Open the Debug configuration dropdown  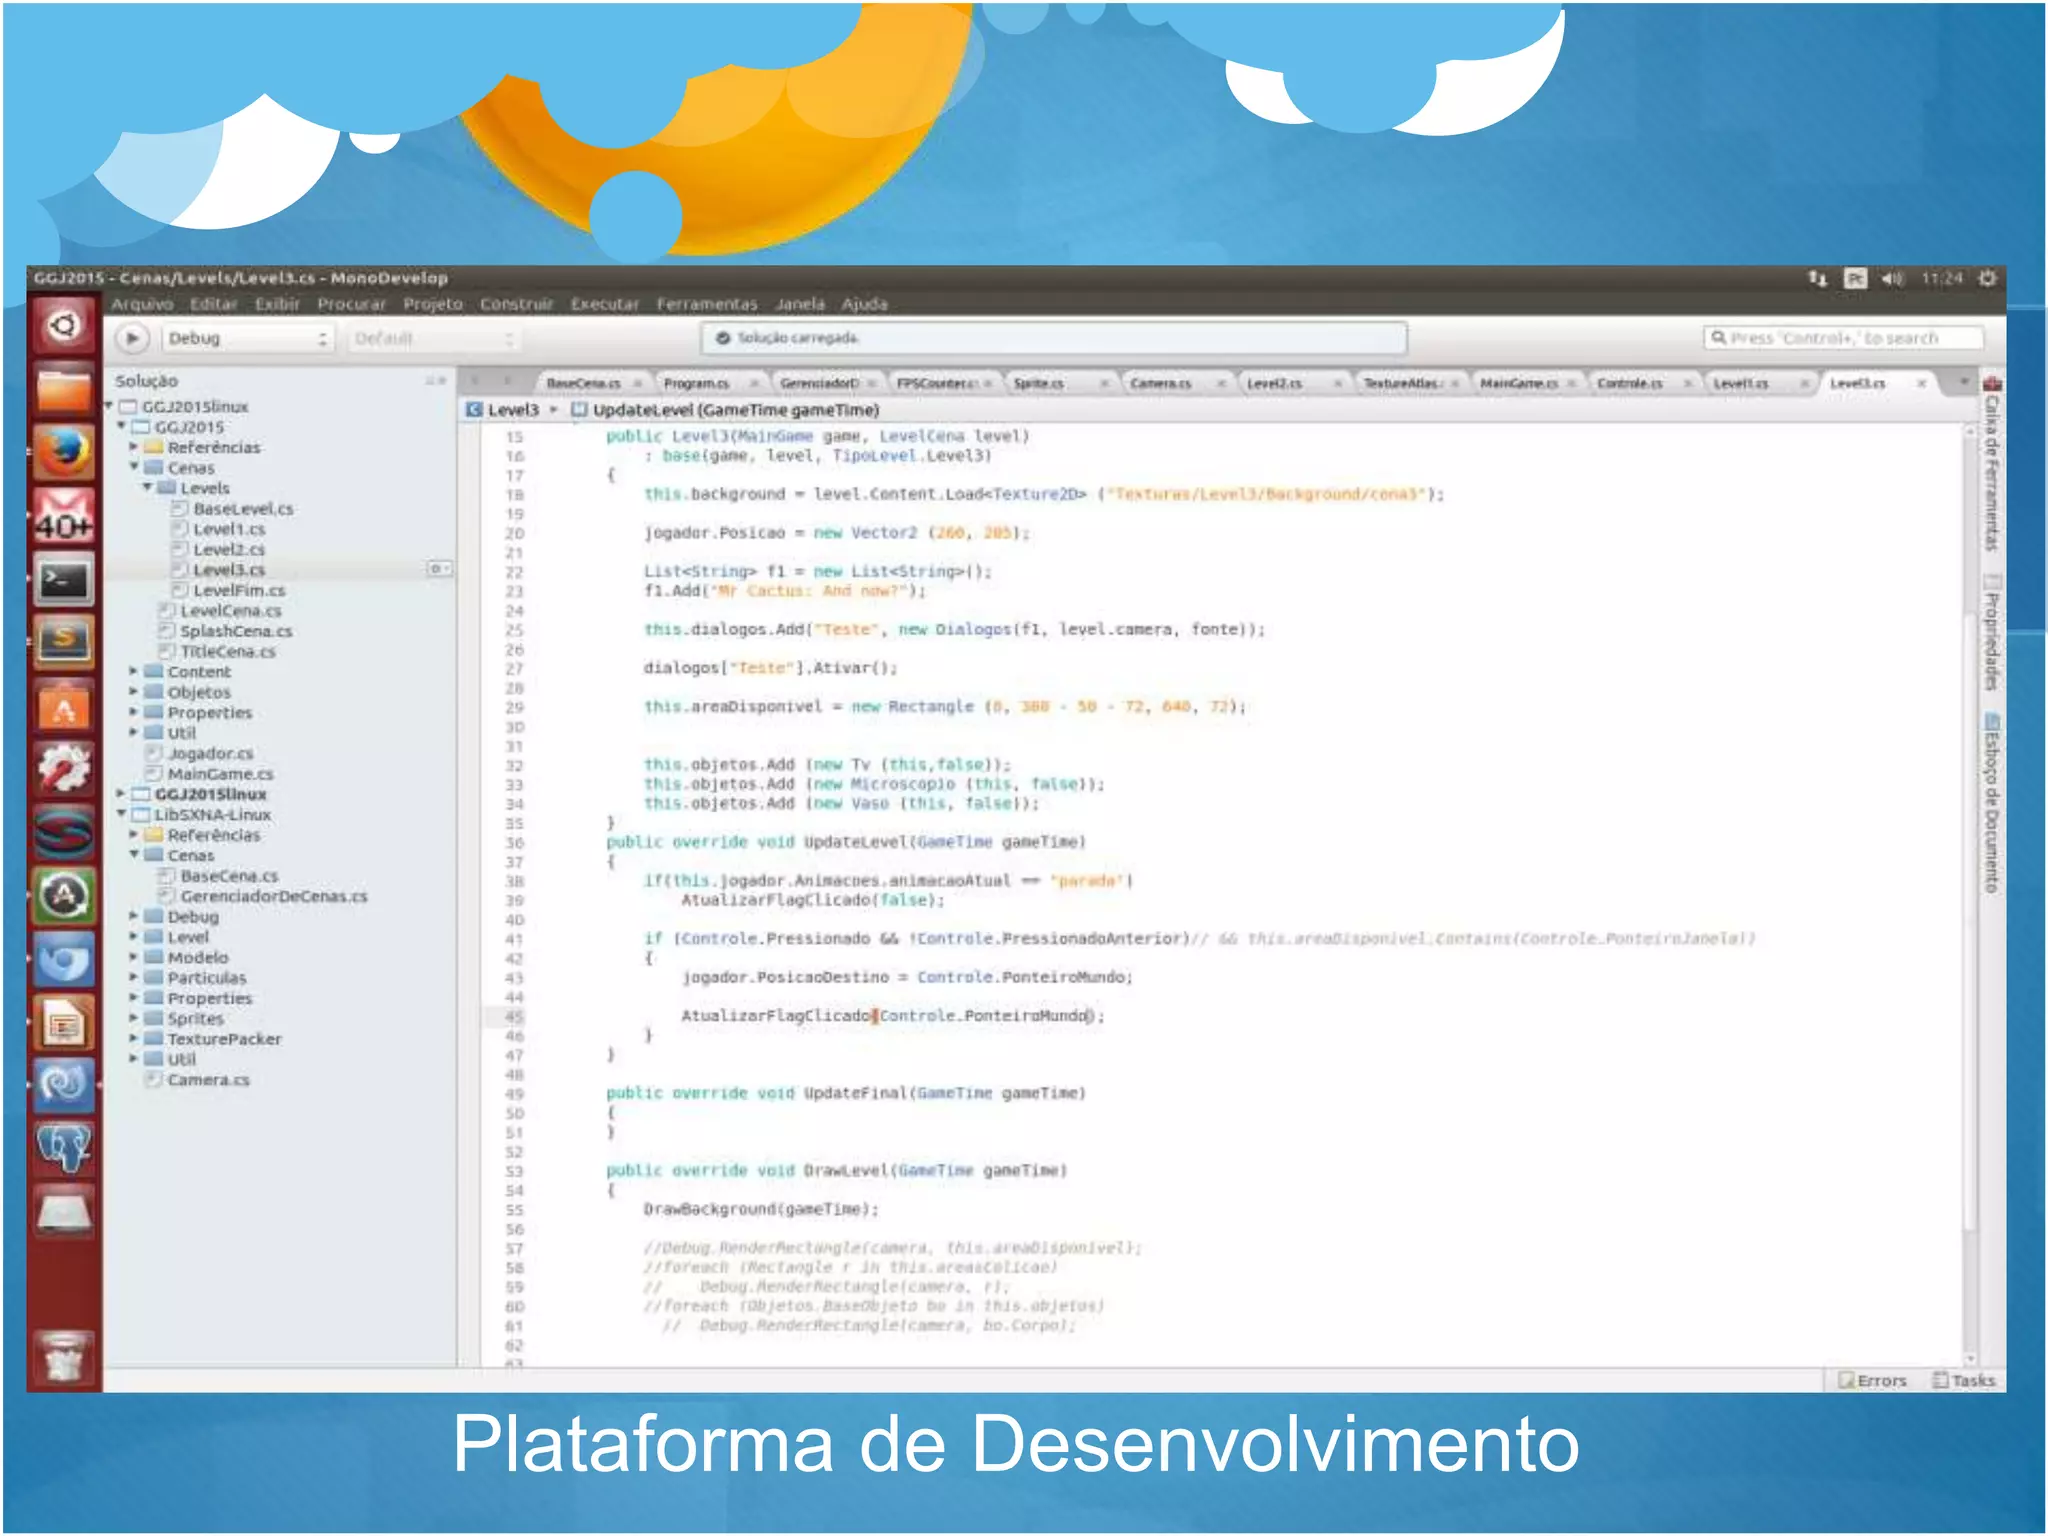click(x=247, y=338)
